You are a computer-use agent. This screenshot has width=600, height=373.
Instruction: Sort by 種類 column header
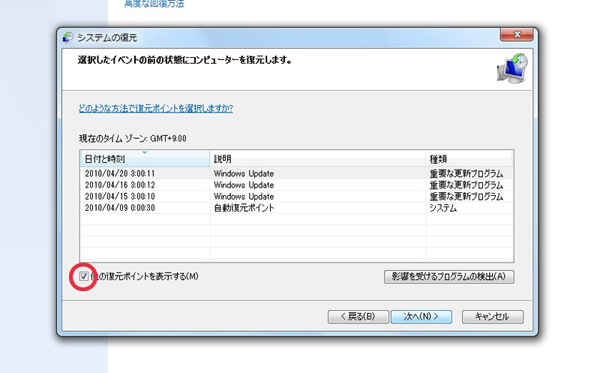point(469,159)
